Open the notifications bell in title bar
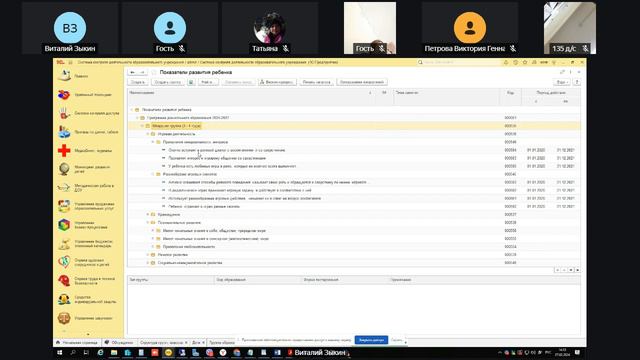640x360 pixels. coord(506,62)
